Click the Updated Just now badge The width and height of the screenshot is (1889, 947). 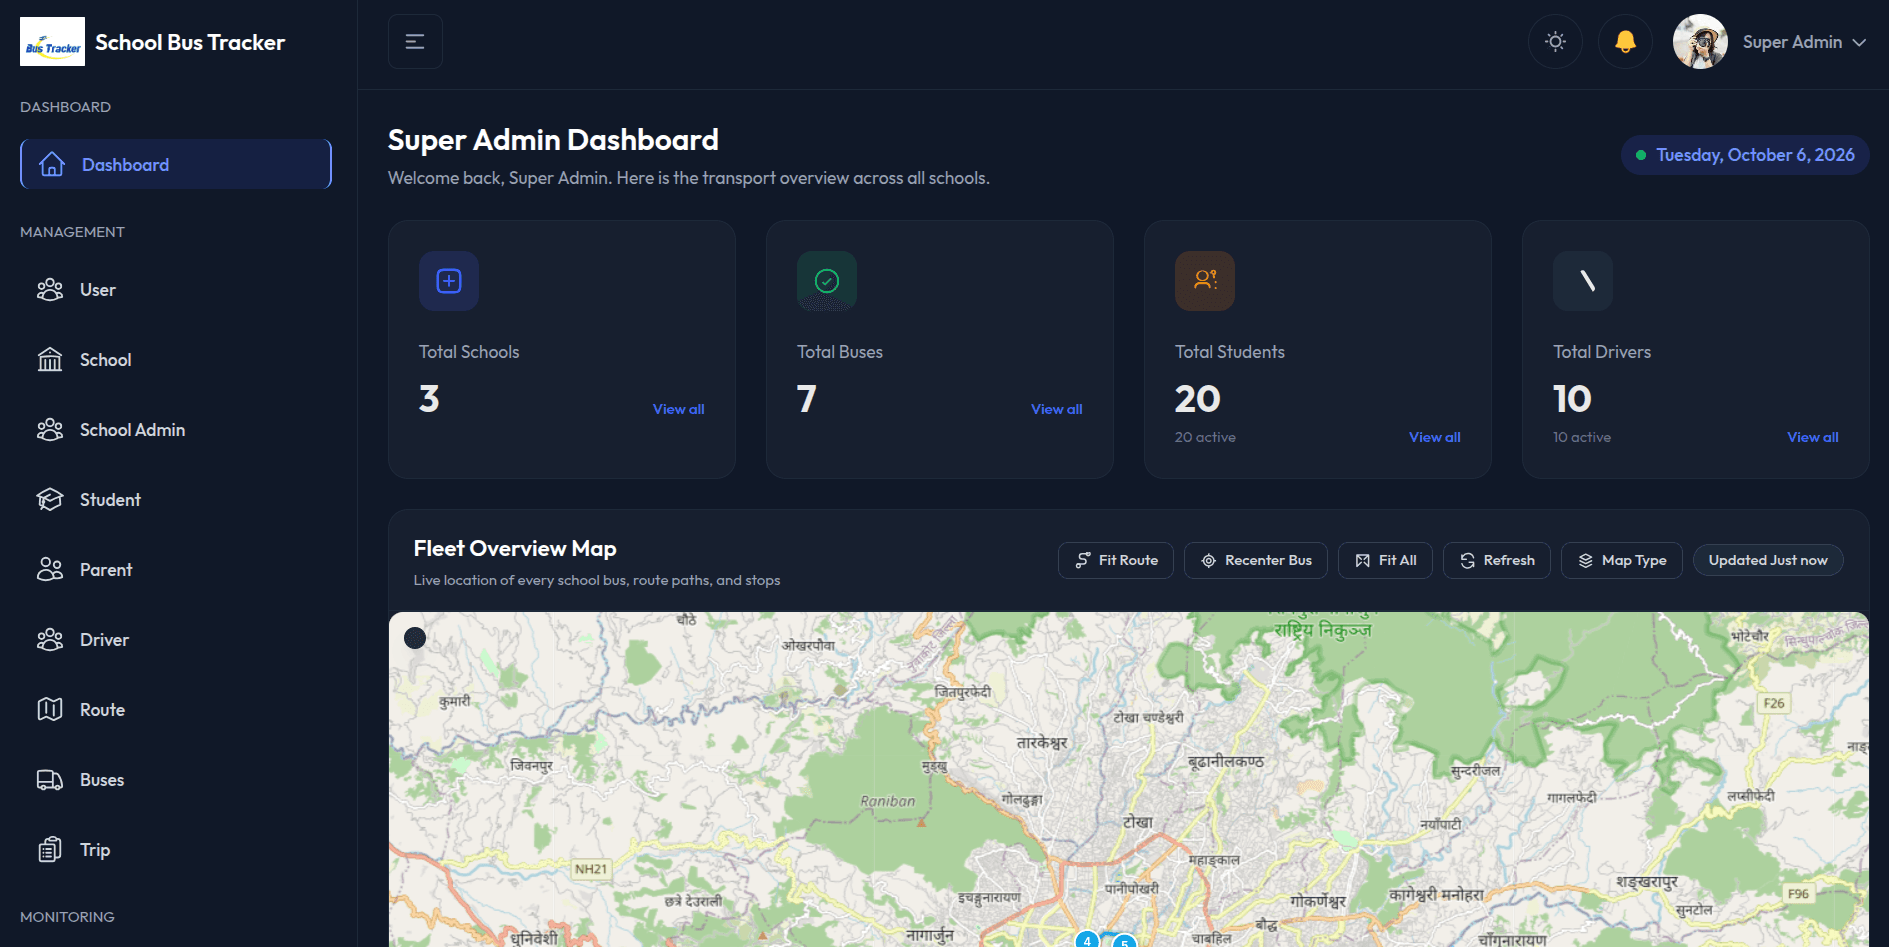coord(1768,560)
